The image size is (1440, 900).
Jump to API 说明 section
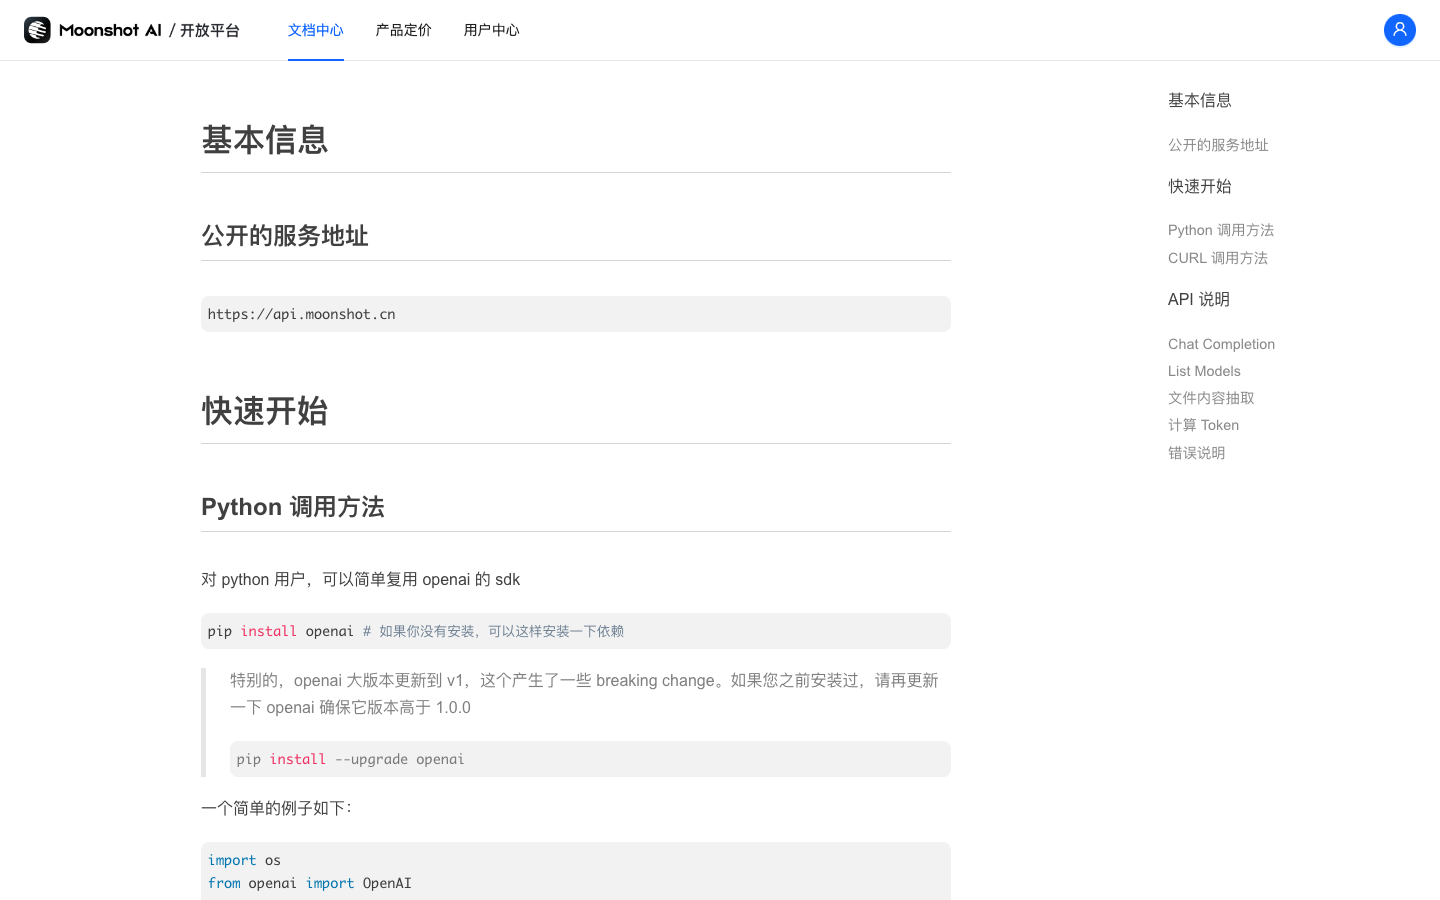[x=1198, y=299]
